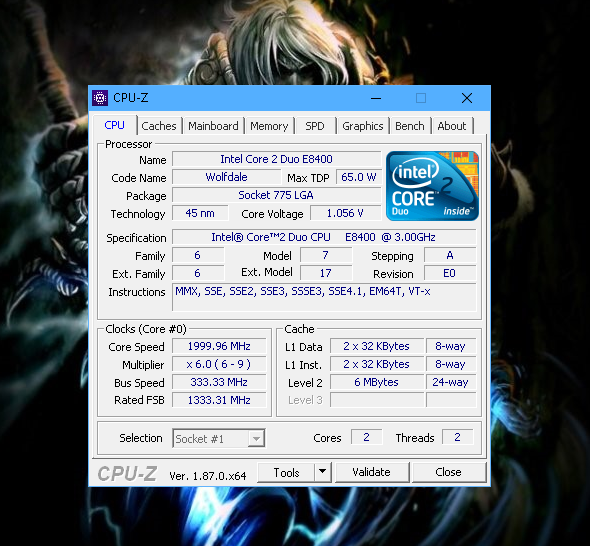Click the Close button at bottom

[x=449, y=472]
